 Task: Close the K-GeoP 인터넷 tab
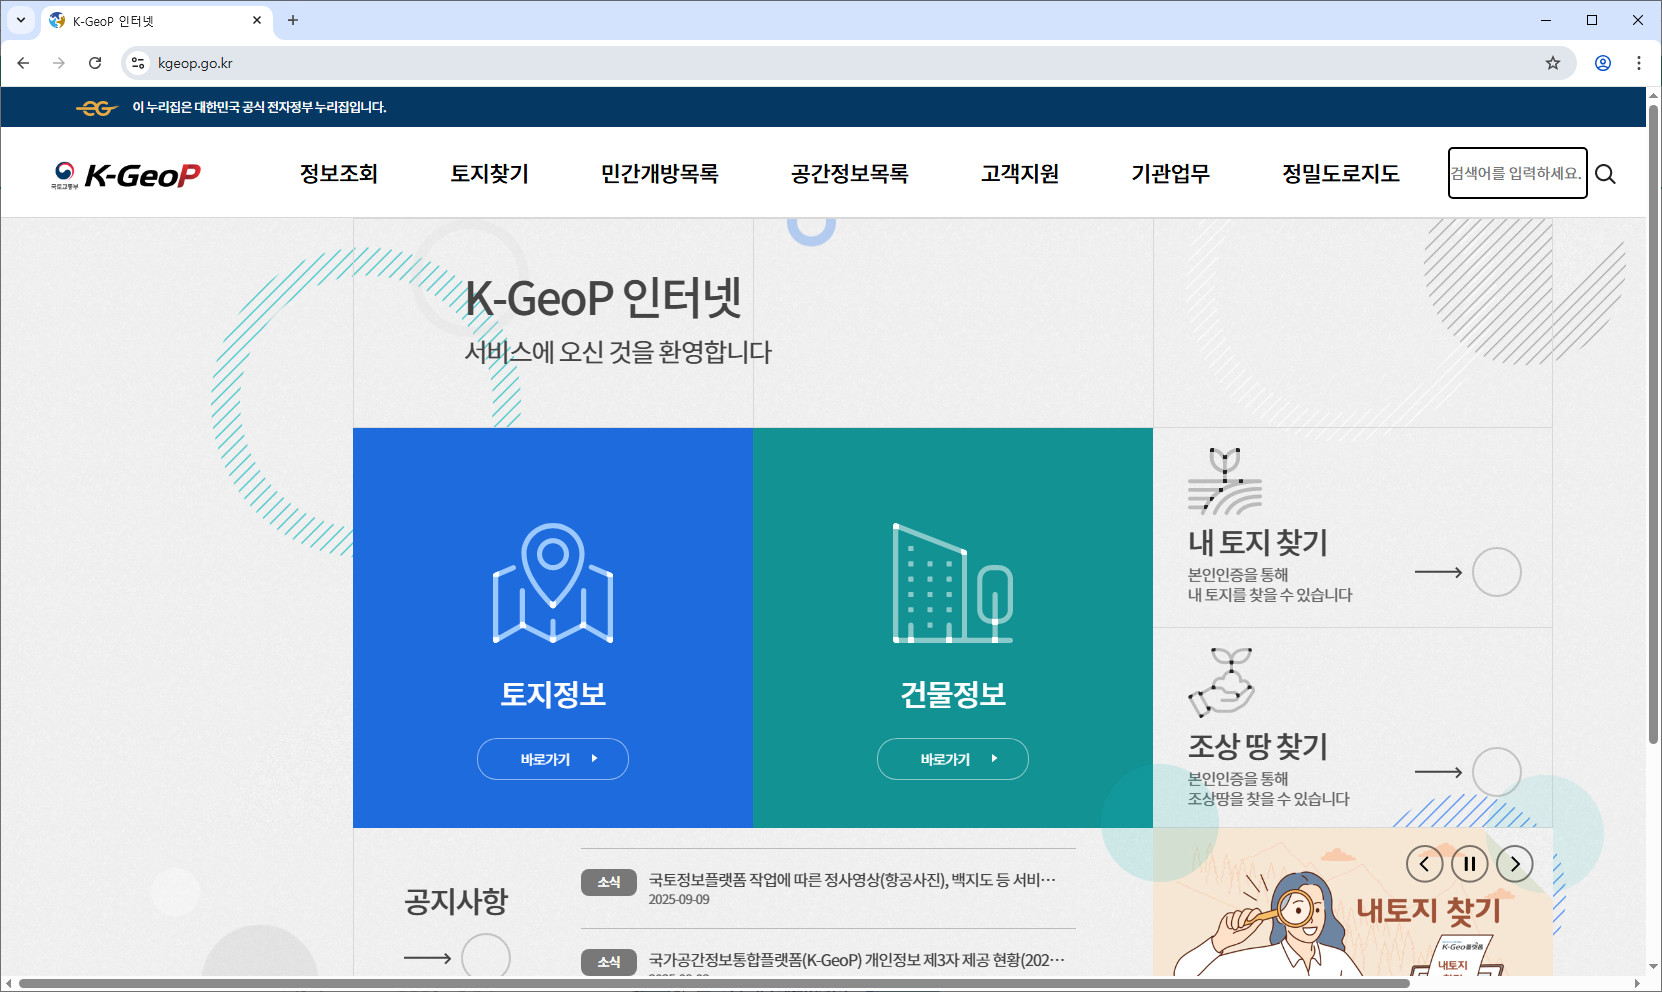click(257, 20)
